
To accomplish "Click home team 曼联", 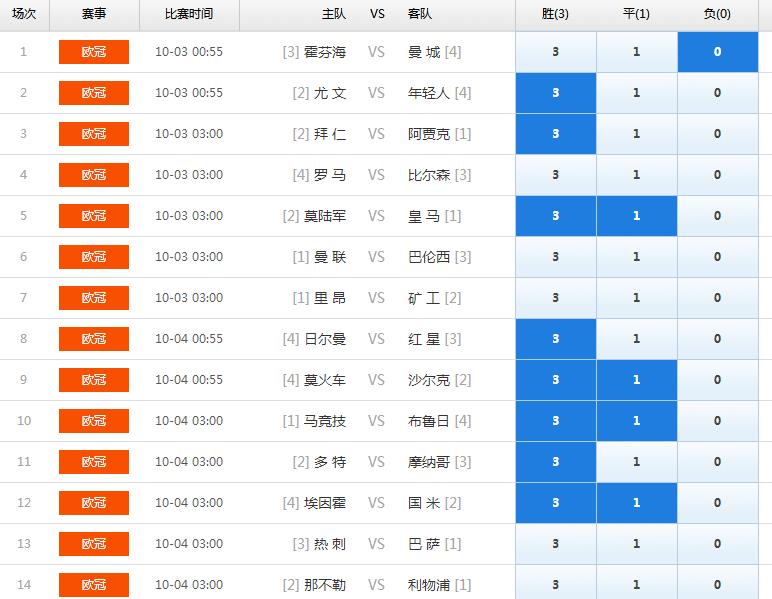I will (330, 257).
